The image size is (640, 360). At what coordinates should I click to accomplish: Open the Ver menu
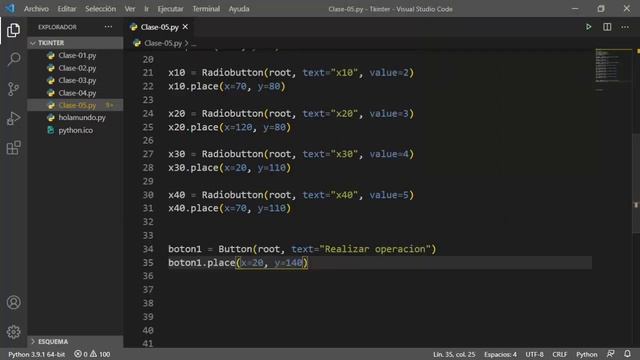[130, 9]
